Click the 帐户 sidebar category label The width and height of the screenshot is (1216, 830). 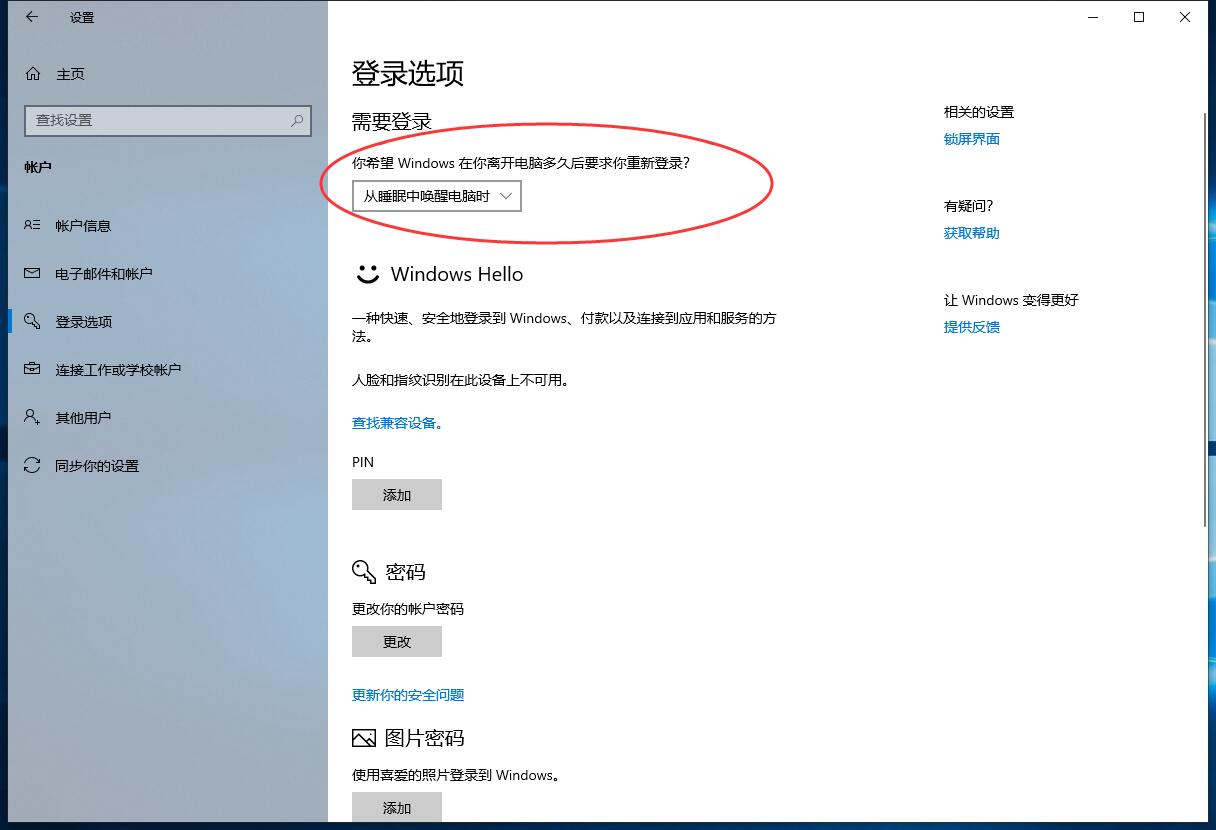[x=38, y=167]
